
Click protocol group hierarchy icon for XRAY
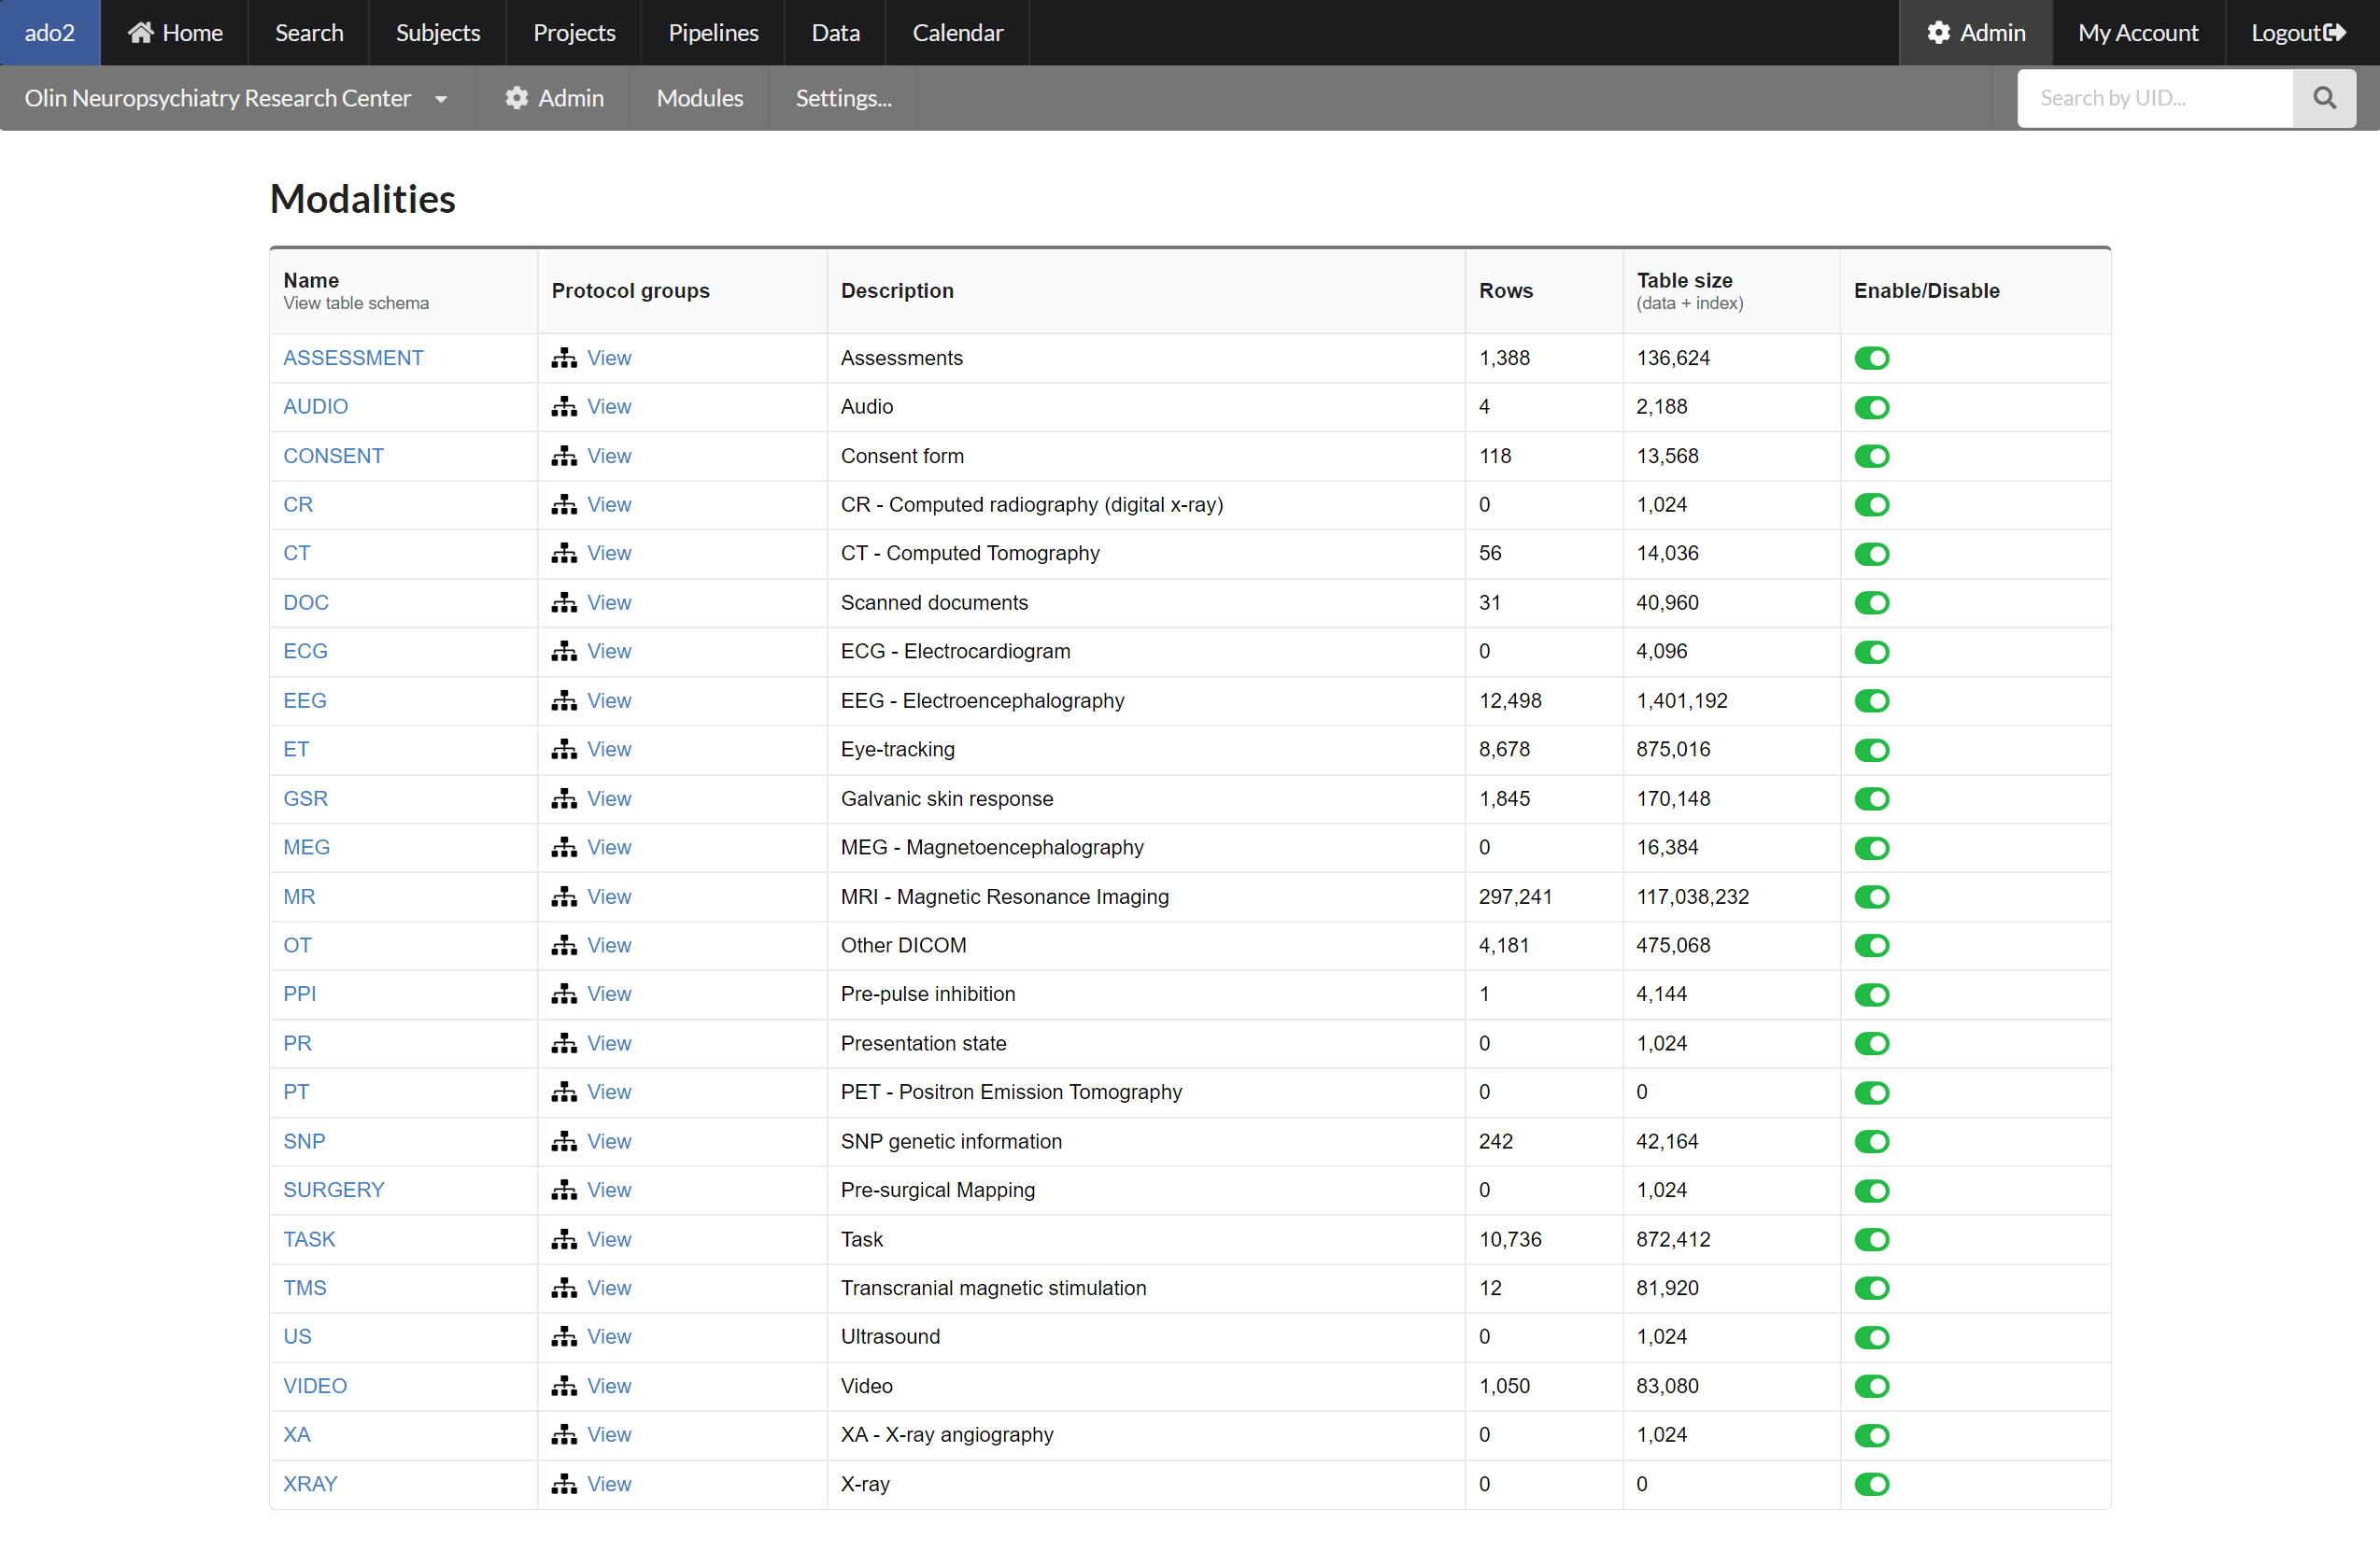point(564,1484)
